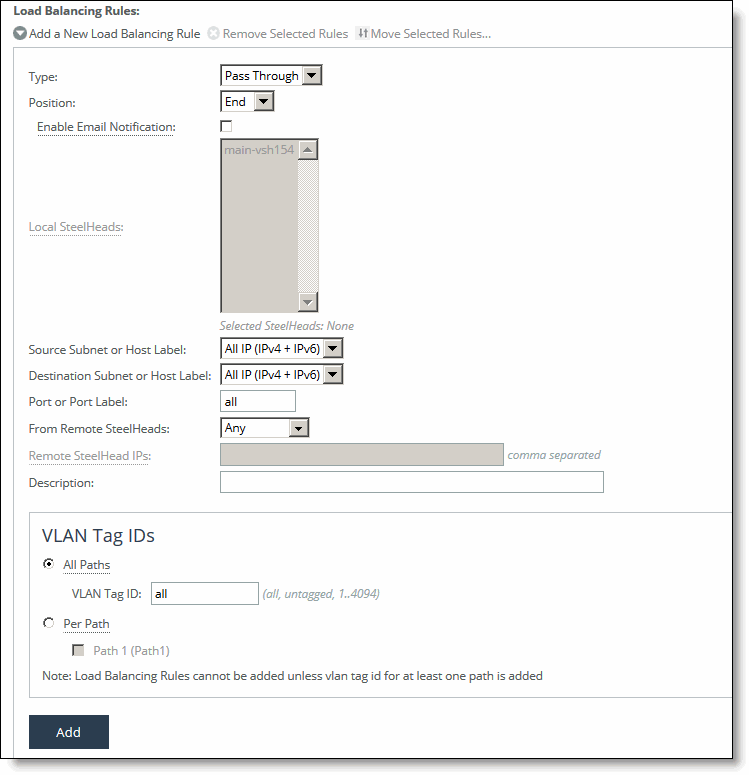Image resolution: width=749 pixels, height=775 pixels.
Task: Click the Local SteelHeads label
Action: [x=76, y=227]
